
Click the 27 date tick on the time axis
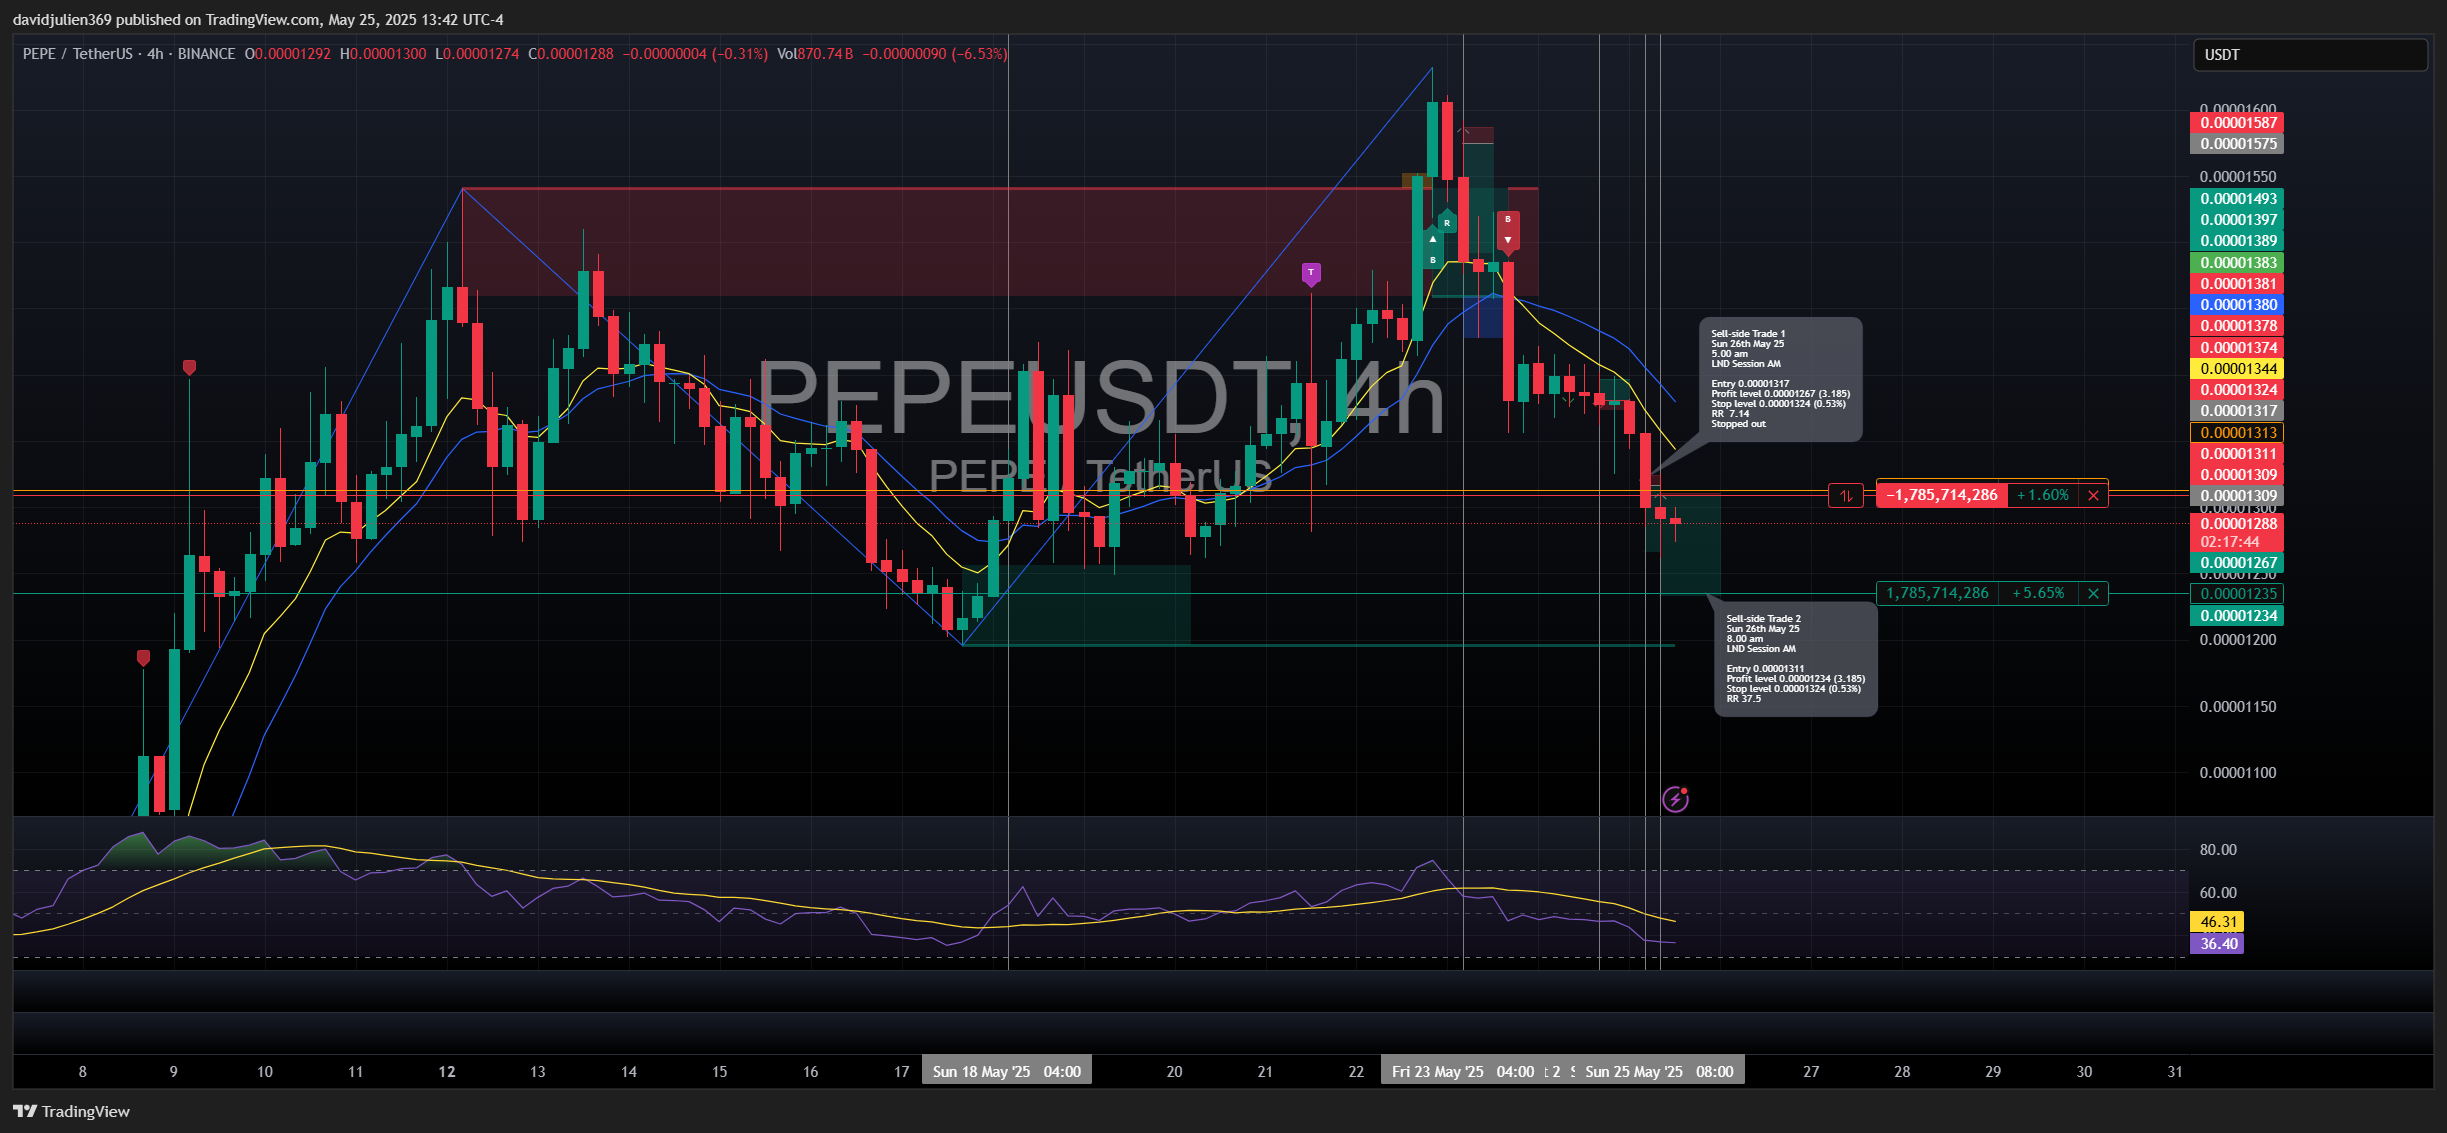[x=1811, y=1072]
